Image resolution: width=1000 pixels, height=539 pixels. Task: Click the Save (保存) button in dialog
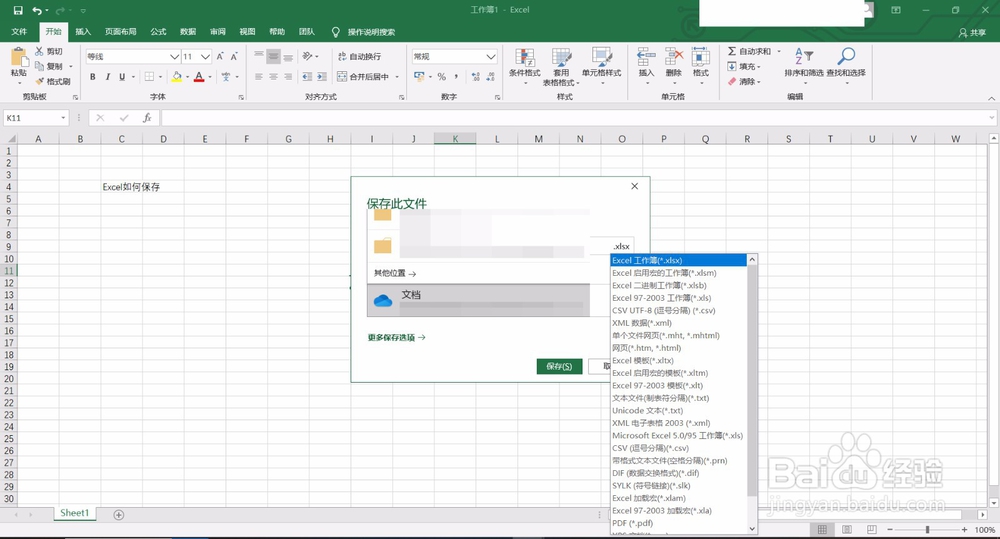tap(559, 366)
